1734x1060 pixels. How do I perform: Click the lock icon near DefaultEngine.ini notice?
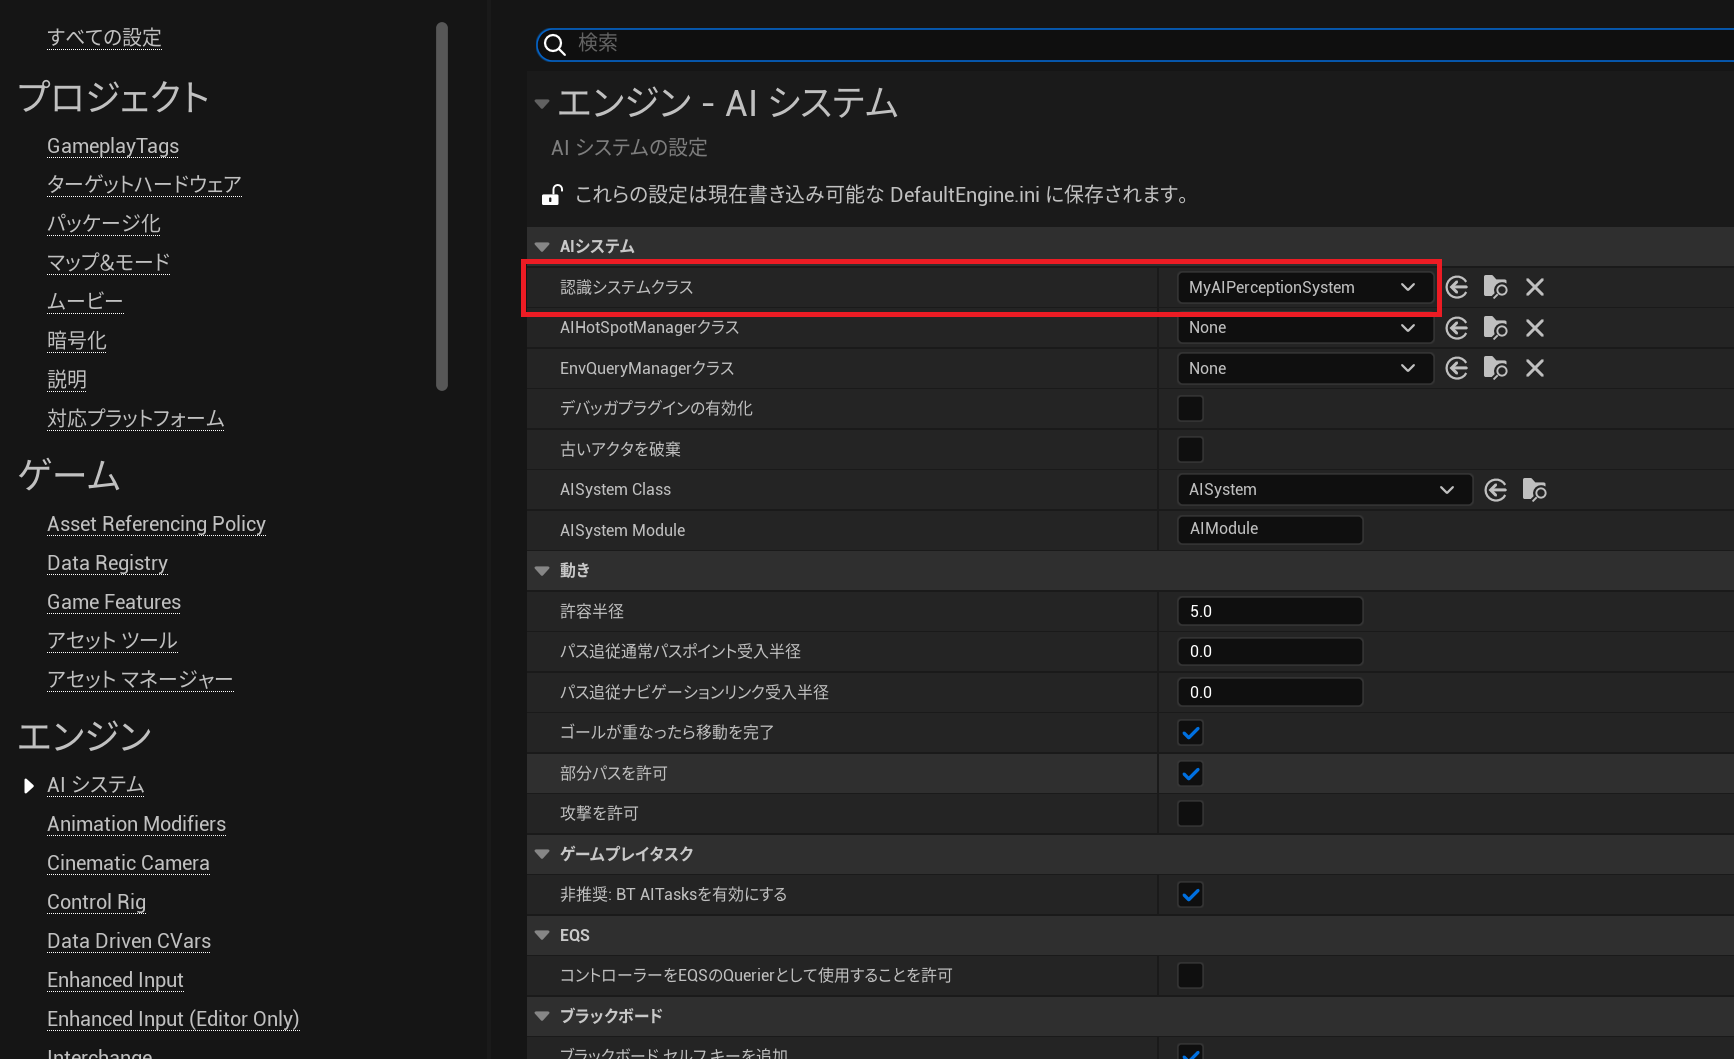pos(551,194)
